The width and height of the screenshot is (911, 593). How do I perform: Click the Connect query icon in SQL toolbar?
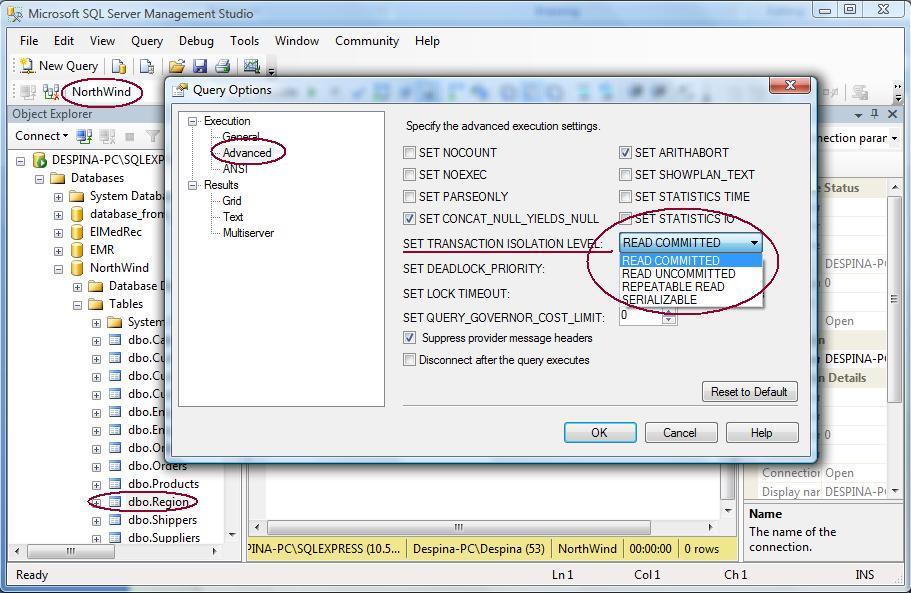tap(28, 92)
